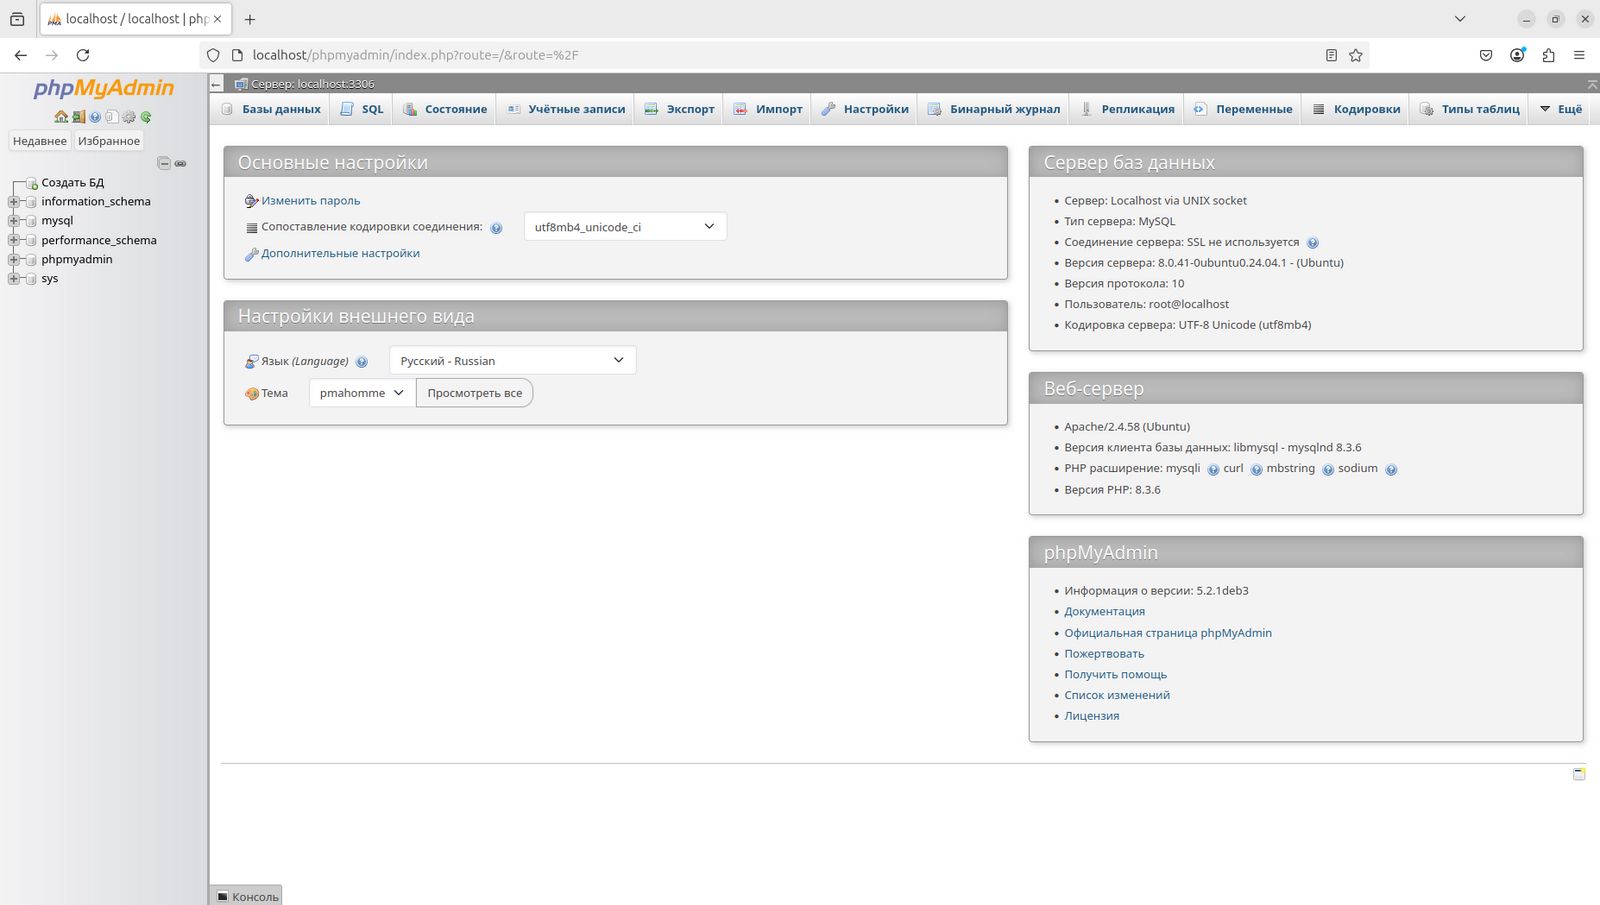Viewport: 1600px width, 905px height.
Task: Click the chain link icon in sidebar
Action: click(181, 163)
